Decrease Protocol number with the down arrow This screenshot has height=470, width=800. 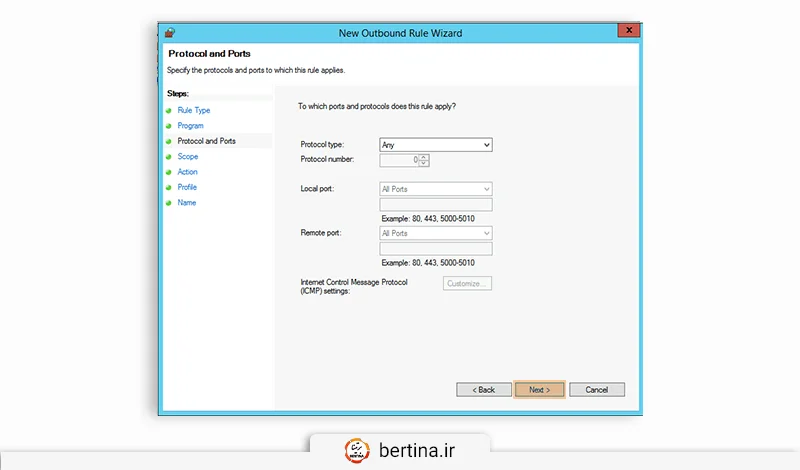coord(425,163)
